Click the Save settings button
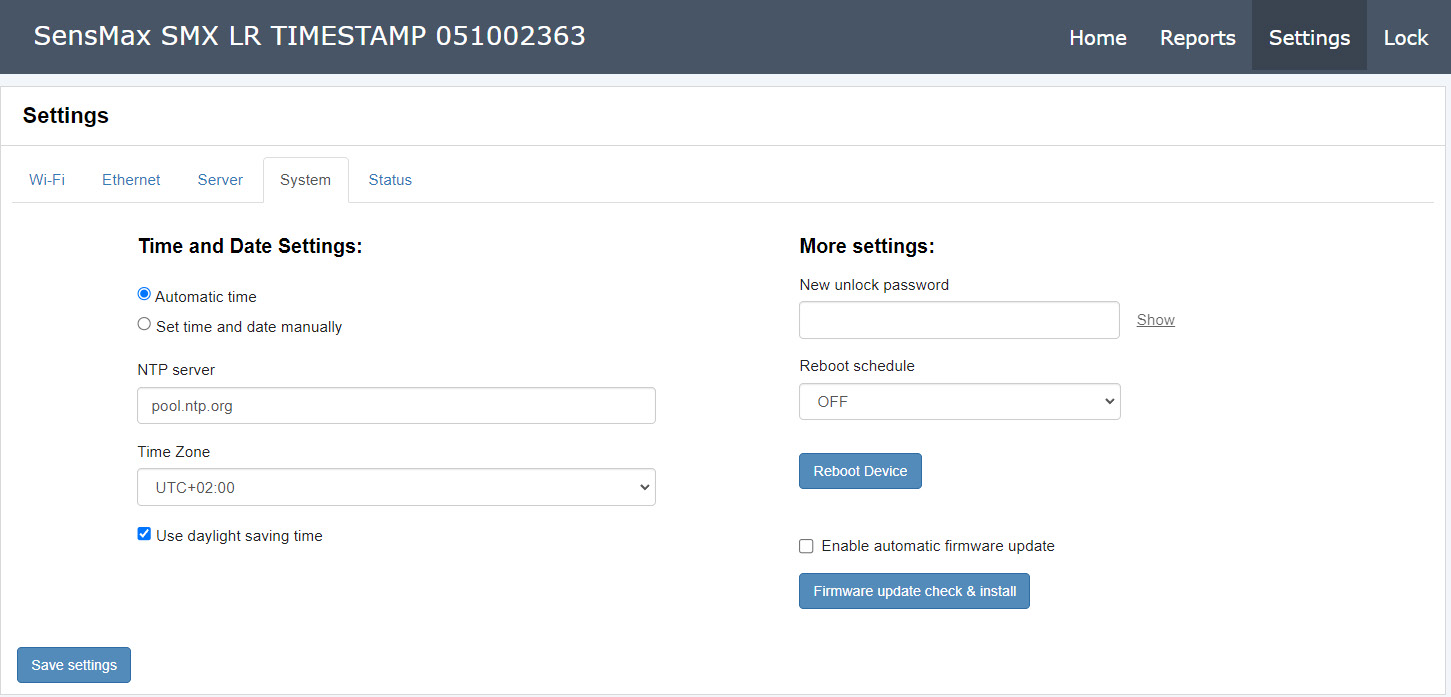This screenshot has width=1451, height=697. tap(74, 665)
